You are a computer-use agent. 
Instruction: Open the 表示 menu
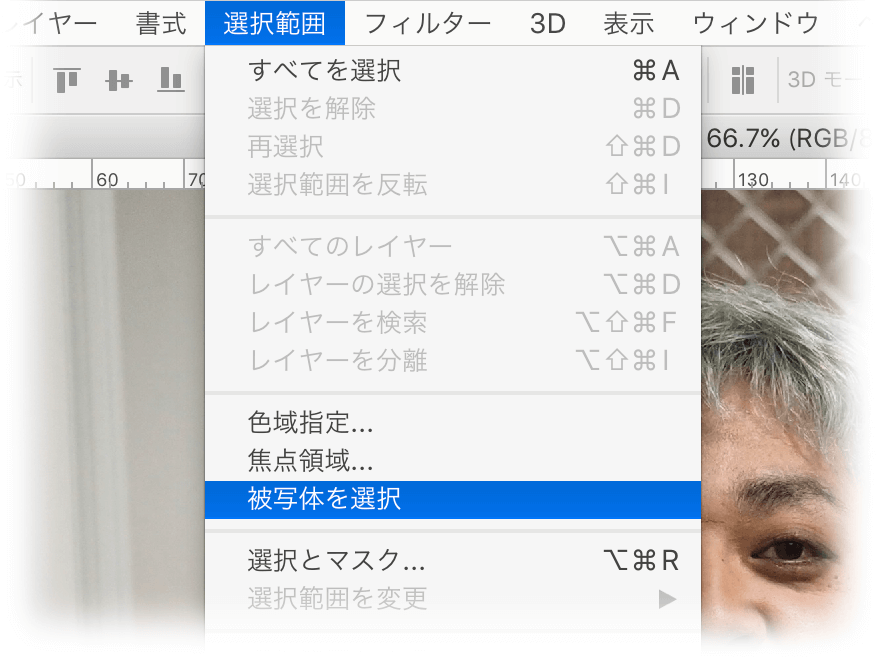coord(629,23)
